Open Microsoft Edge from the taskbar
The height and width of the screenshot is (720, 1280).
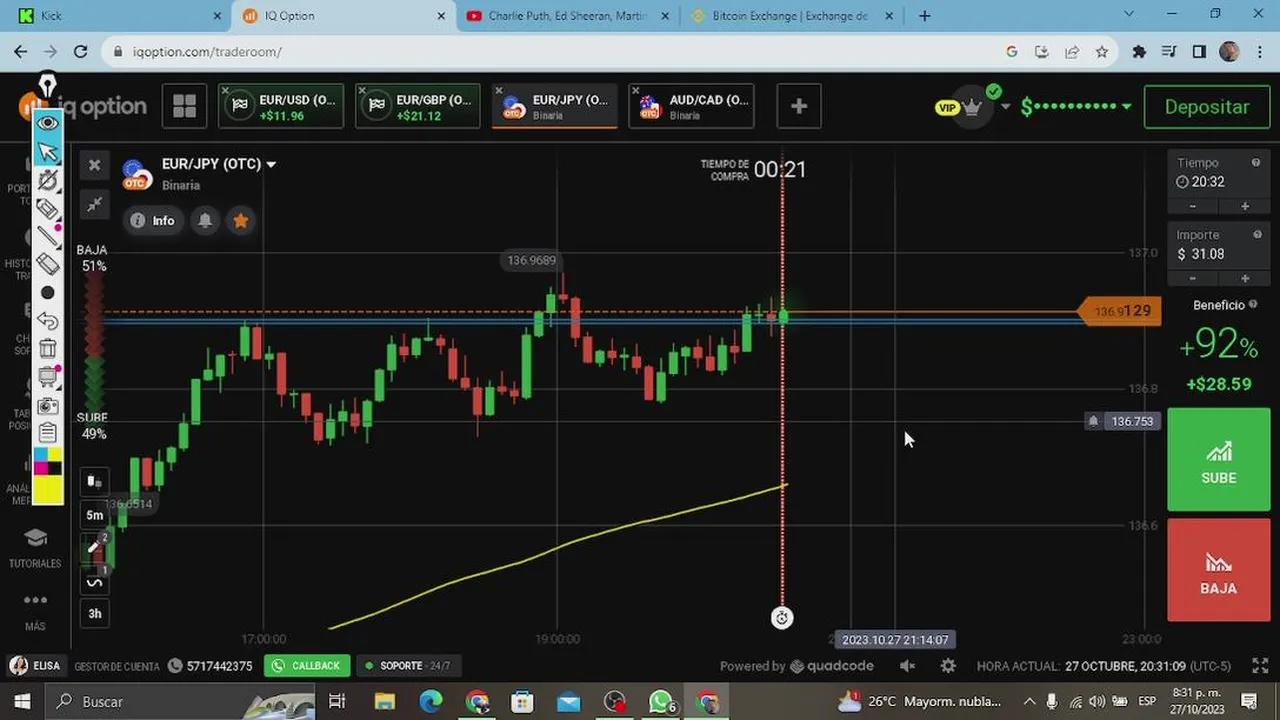(431, 702)
